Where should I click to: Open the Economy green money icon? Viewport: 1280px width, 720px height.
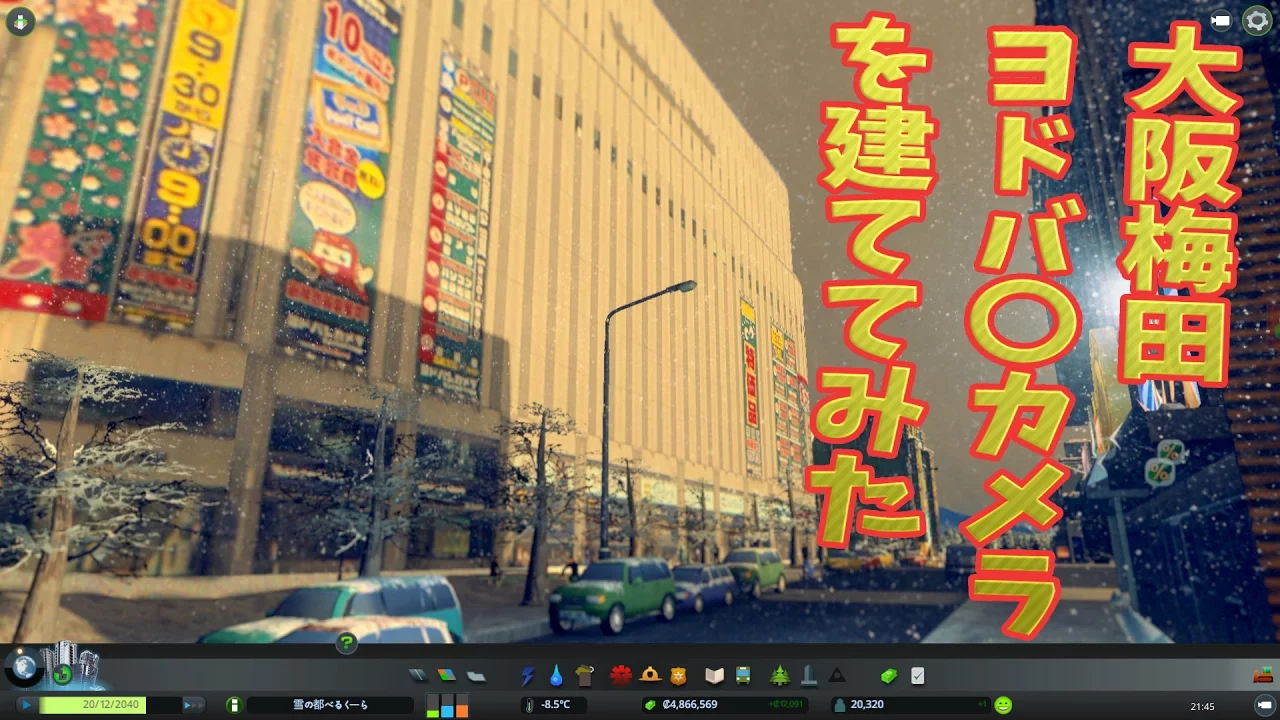pyautogui.click(x=889, y=676)
